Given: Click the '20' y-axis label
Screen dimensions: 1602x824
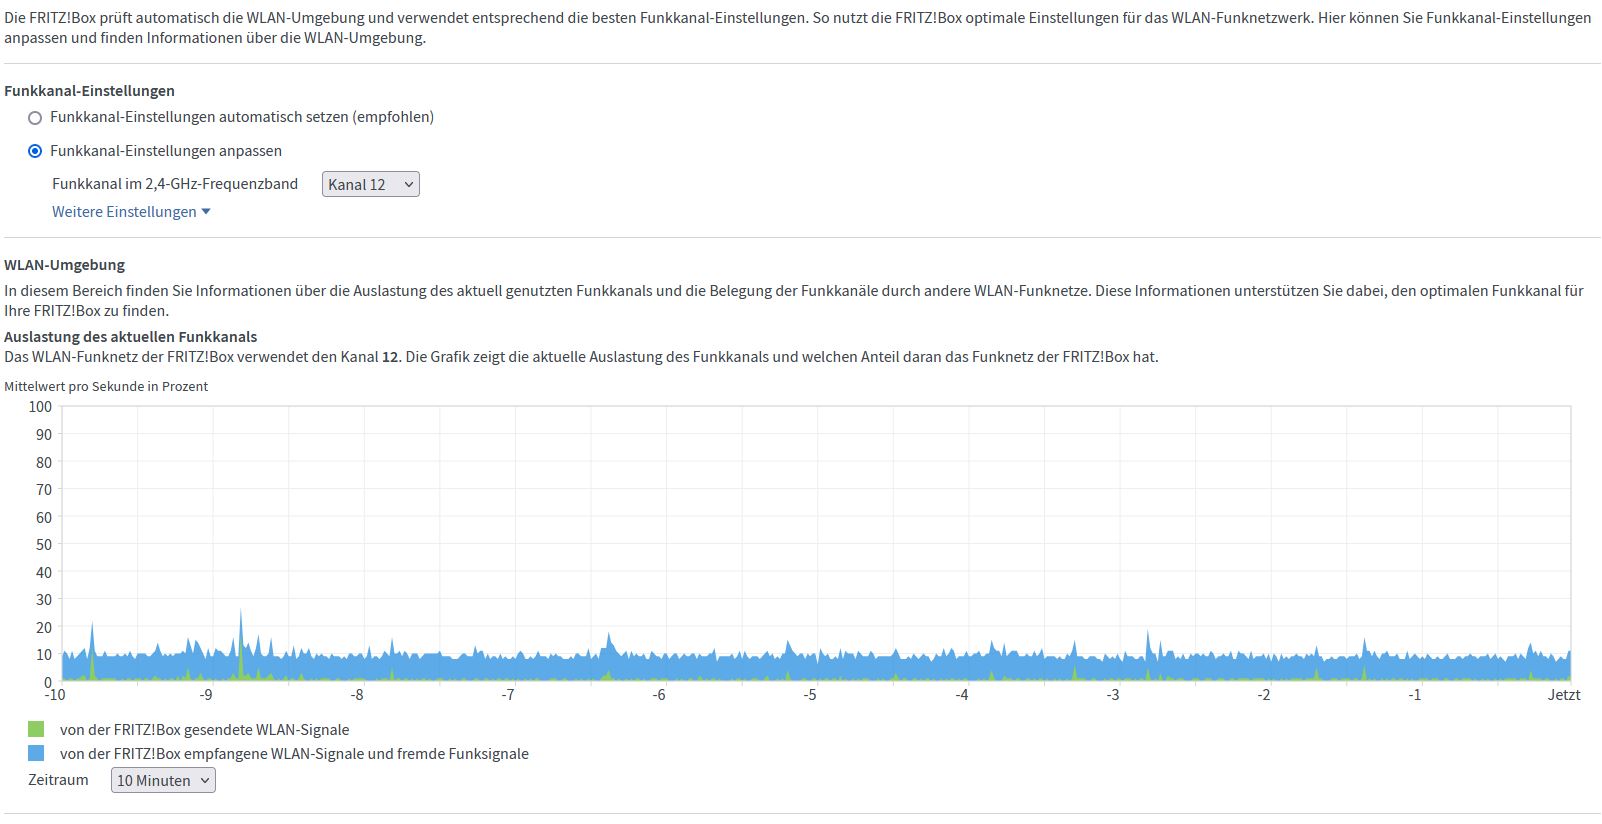Looking at the screenshot, I should tap(44, 628).
